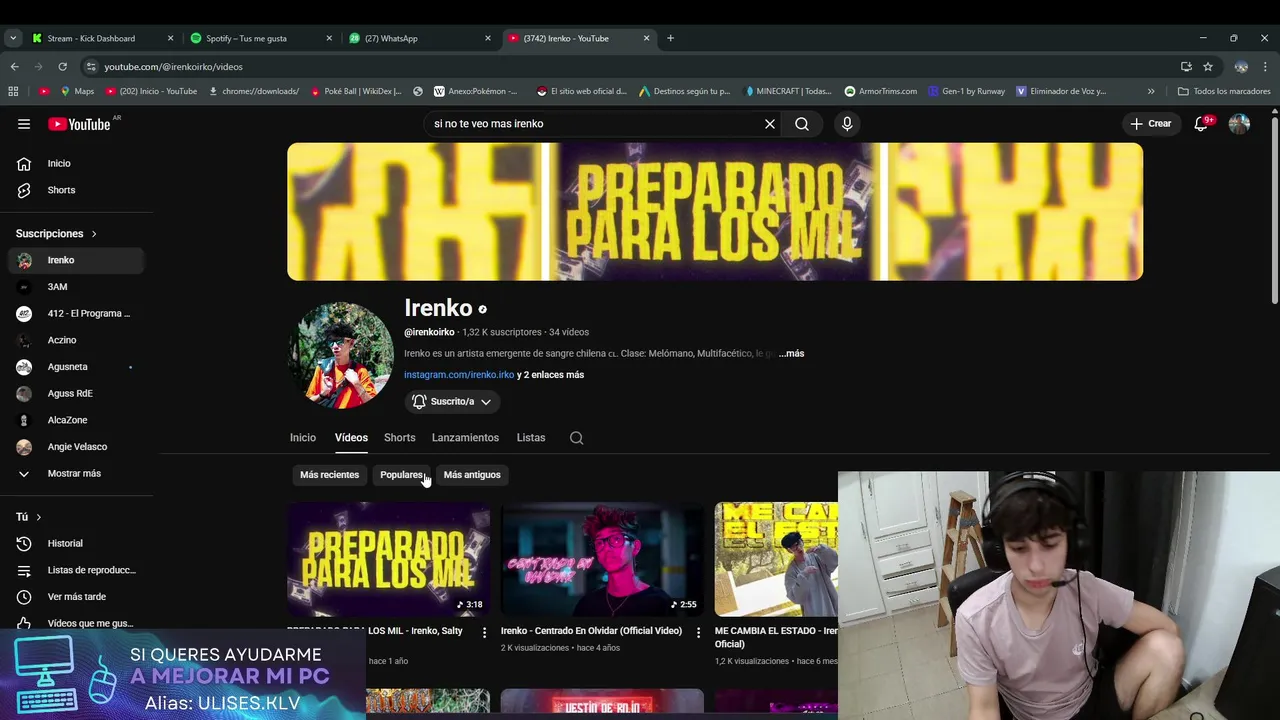Switch to channel Inicio tab
The width and height of the screenshot is (1280, 720).
click(303, 438)
